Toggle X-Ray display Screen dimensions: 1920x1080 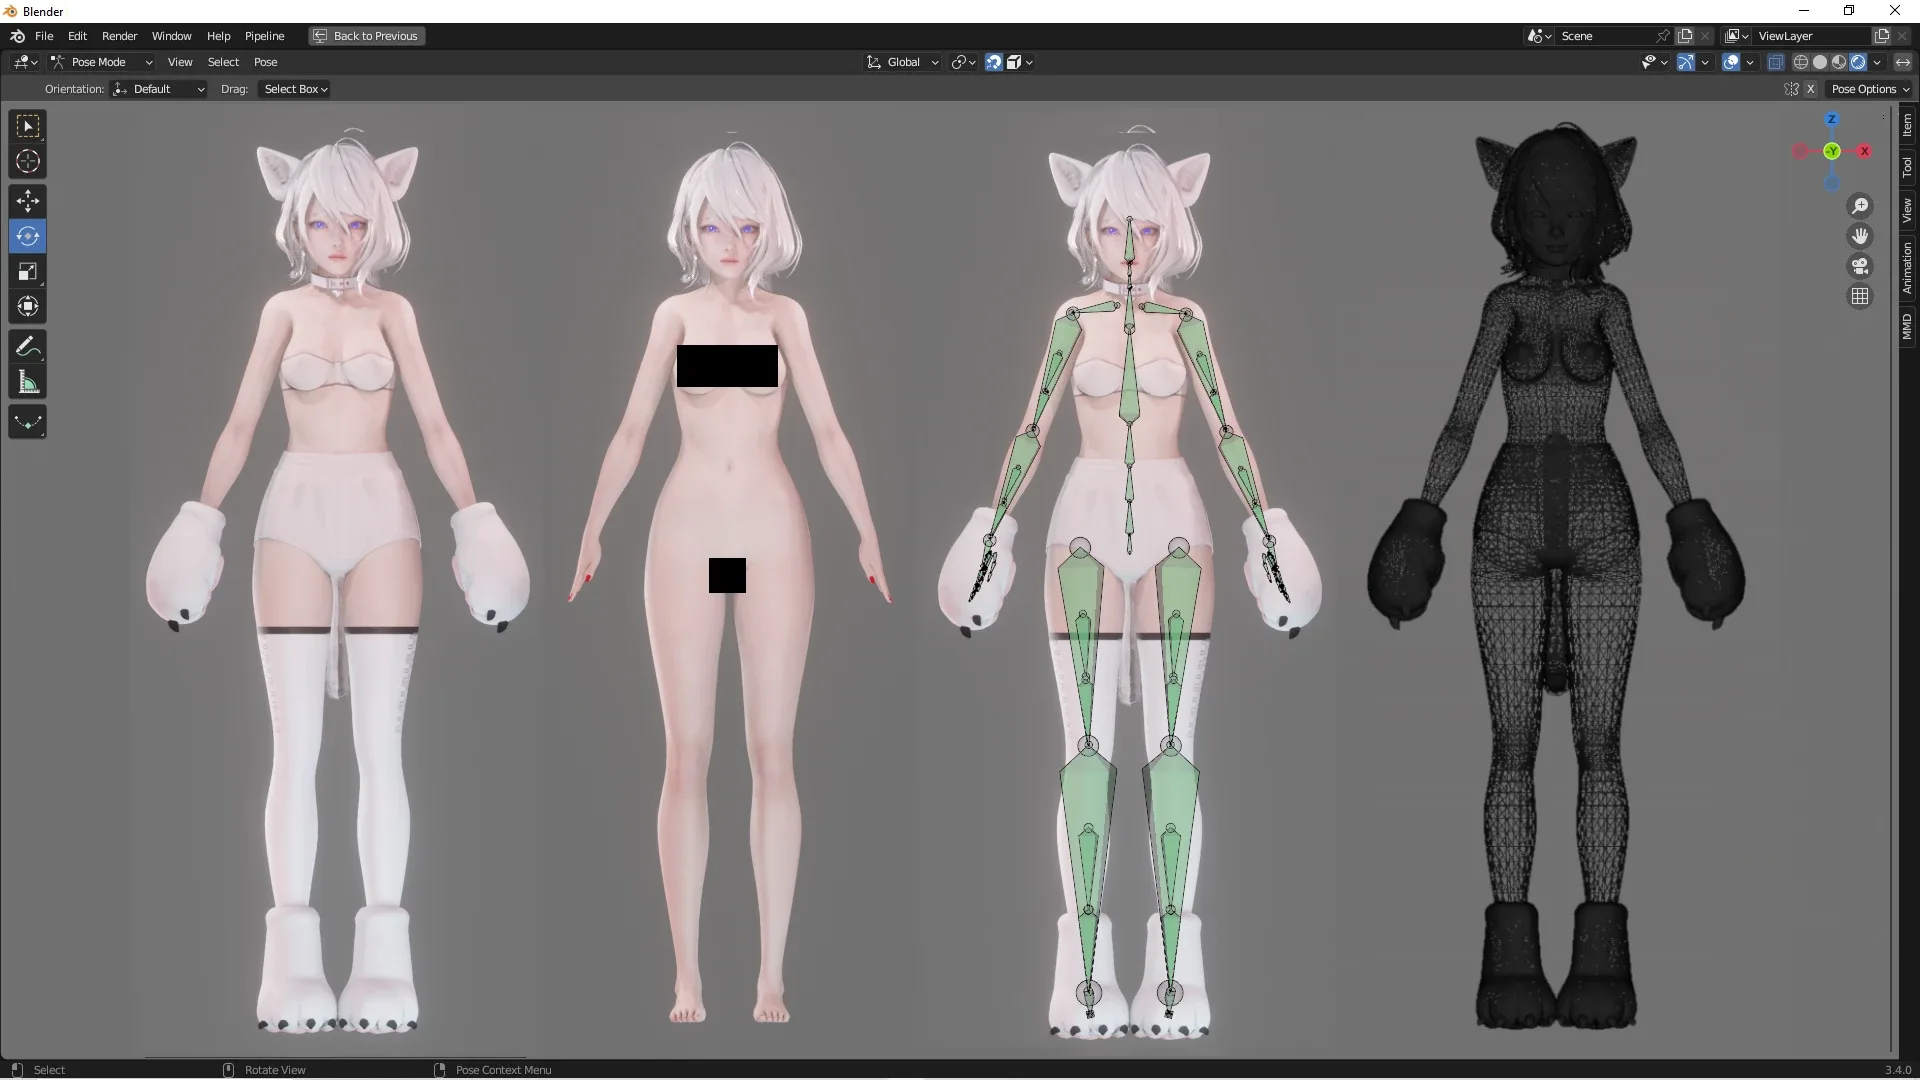click(x=1776, y=62)
